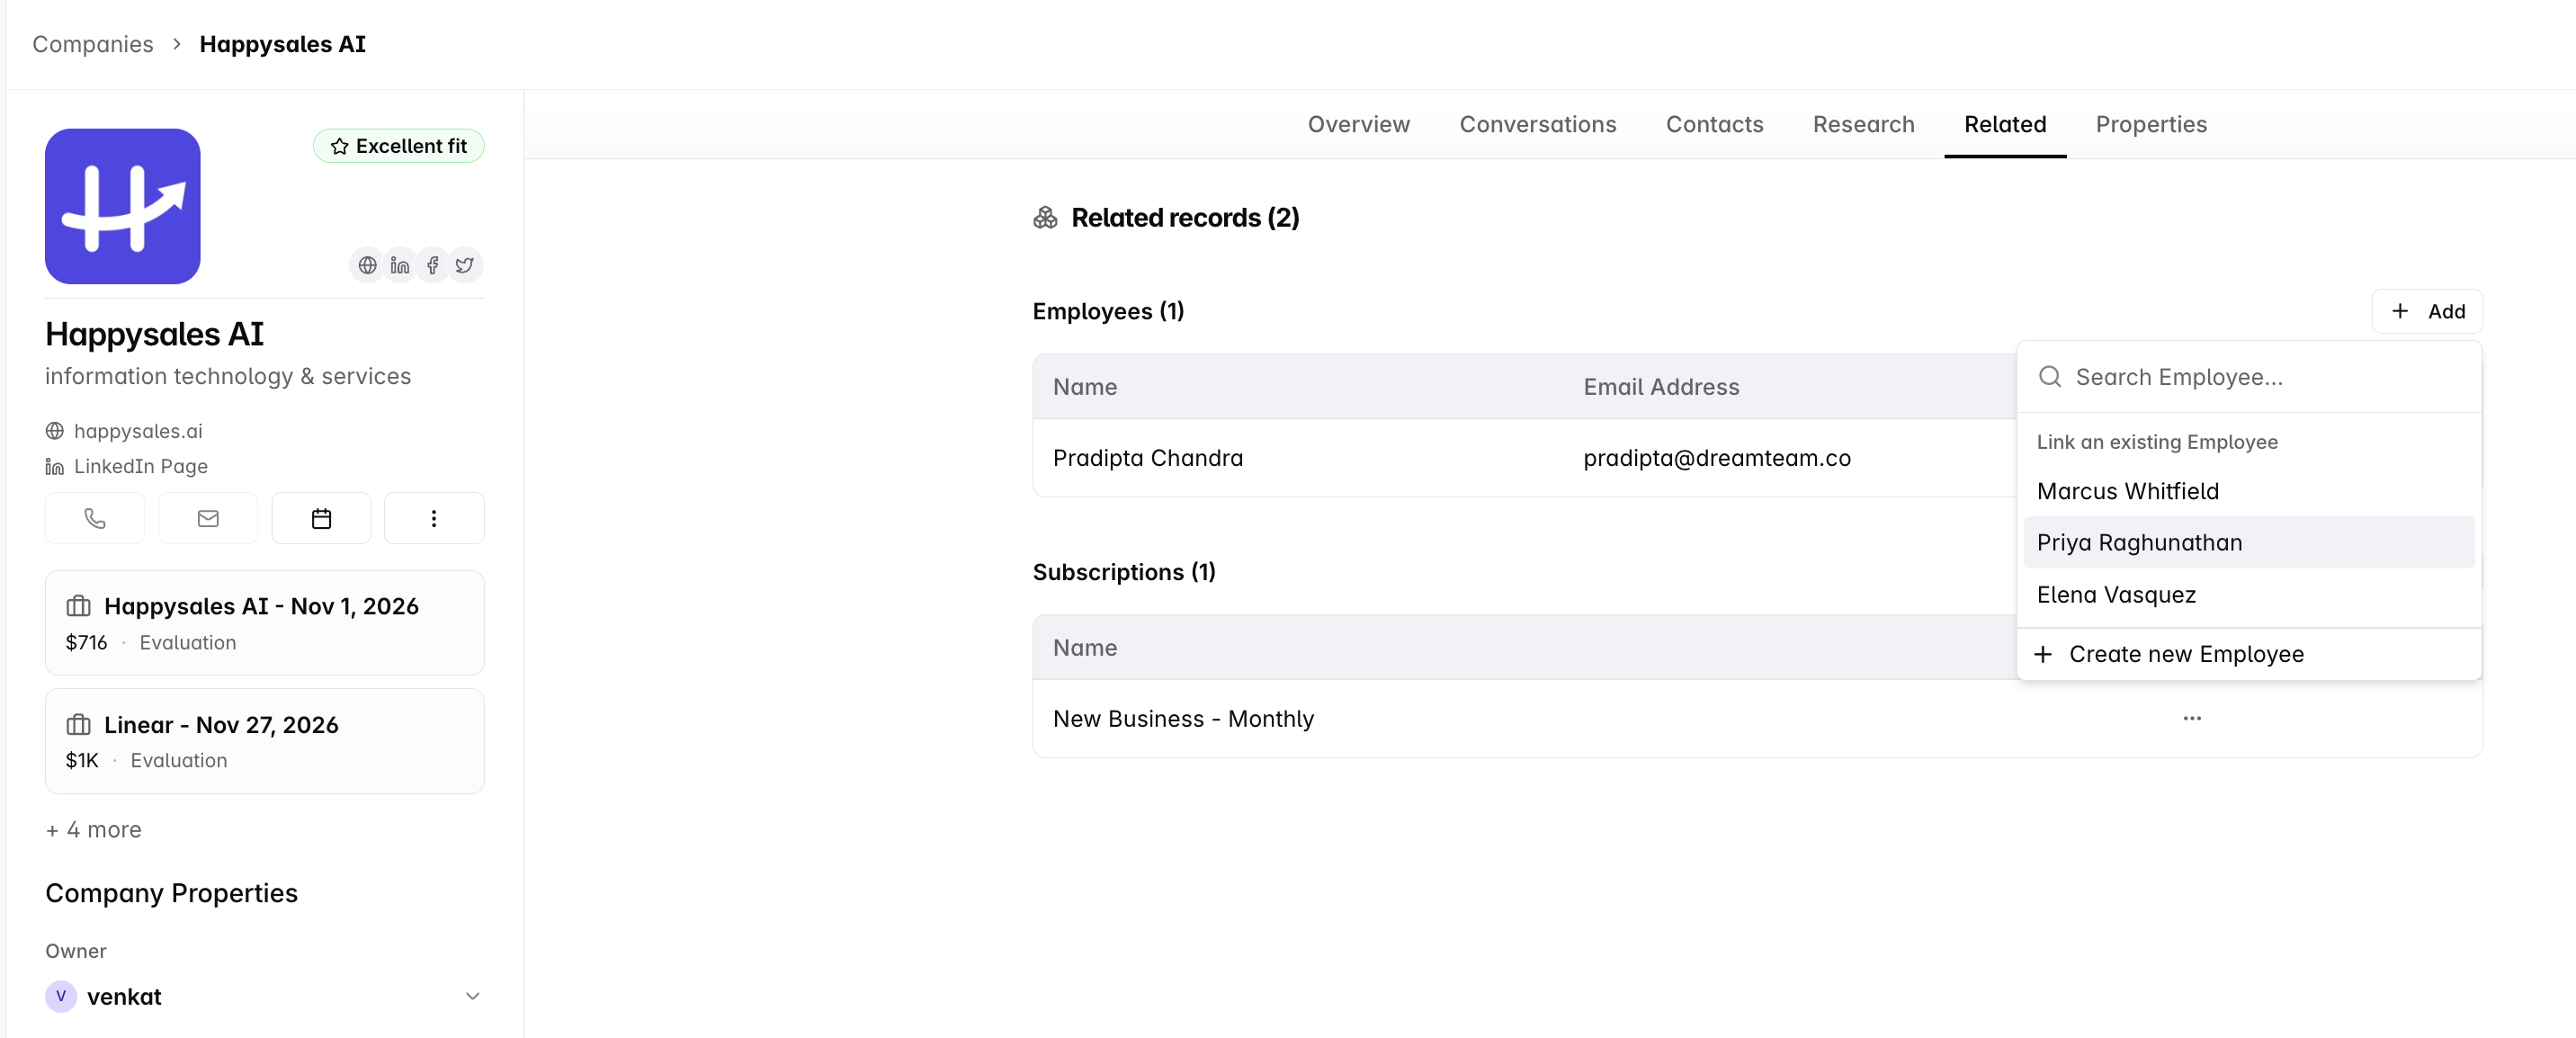
Task: Open the happysales.ai website link
Action: click(138, 431)
